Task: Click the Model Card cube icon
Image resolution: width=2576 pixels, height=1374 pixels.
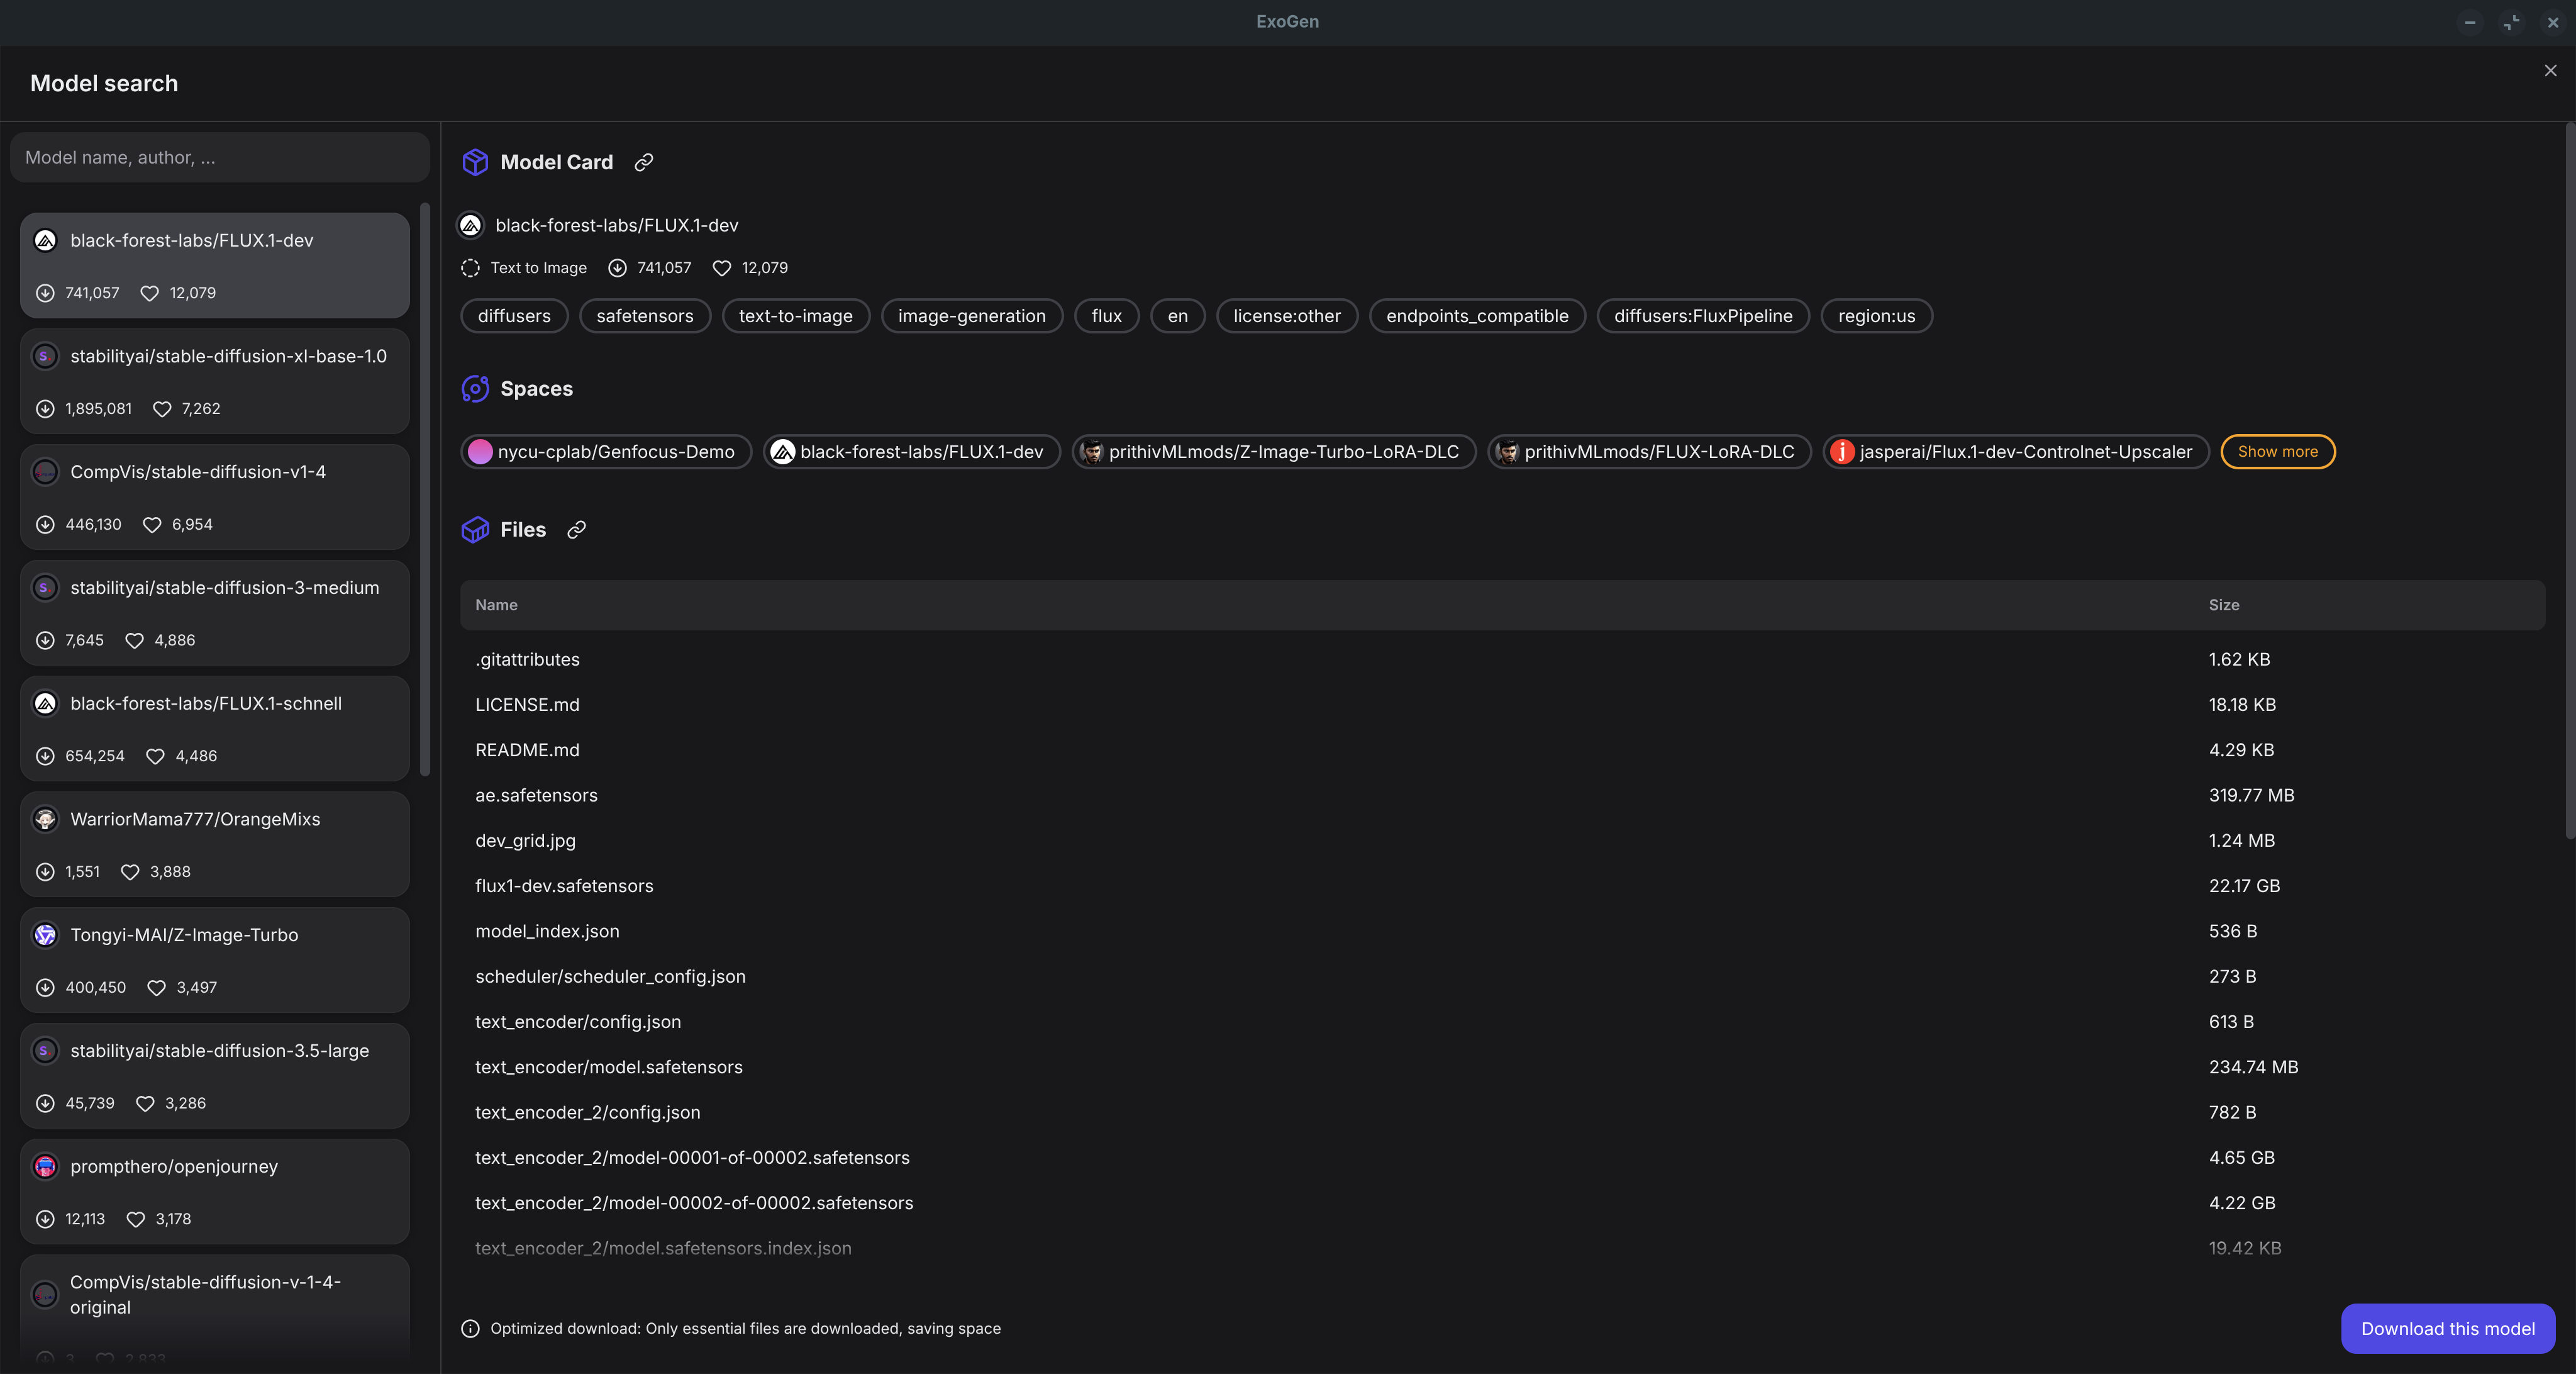Action: pos(474,162)
